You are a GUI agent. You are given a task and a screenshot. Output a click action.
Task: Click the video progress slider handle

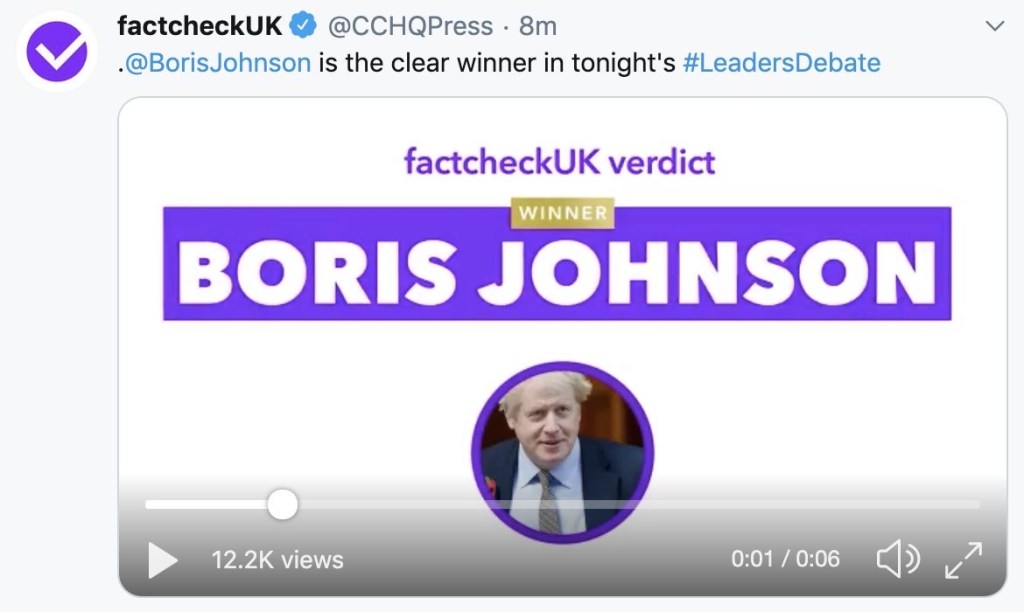[283, 504]
